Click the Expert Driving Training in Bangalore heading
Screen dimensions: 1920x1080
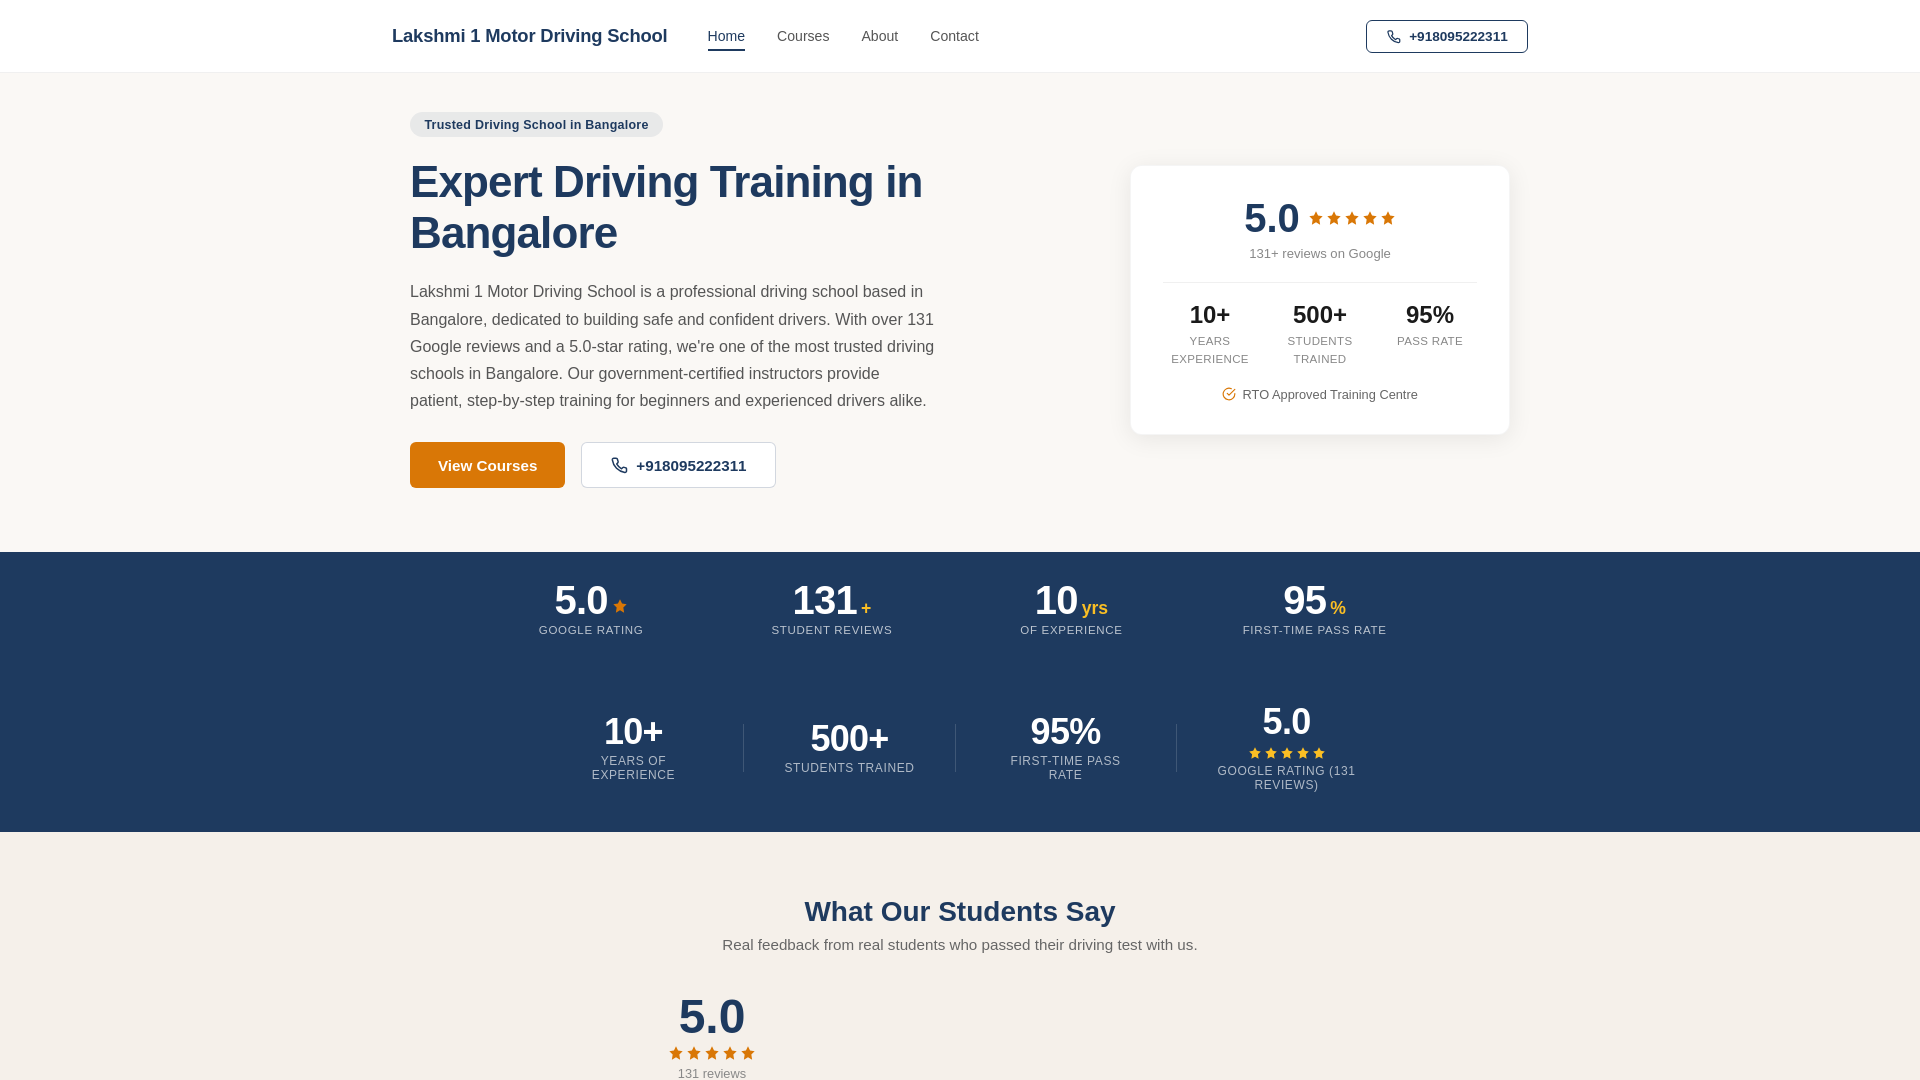point(666,208)
